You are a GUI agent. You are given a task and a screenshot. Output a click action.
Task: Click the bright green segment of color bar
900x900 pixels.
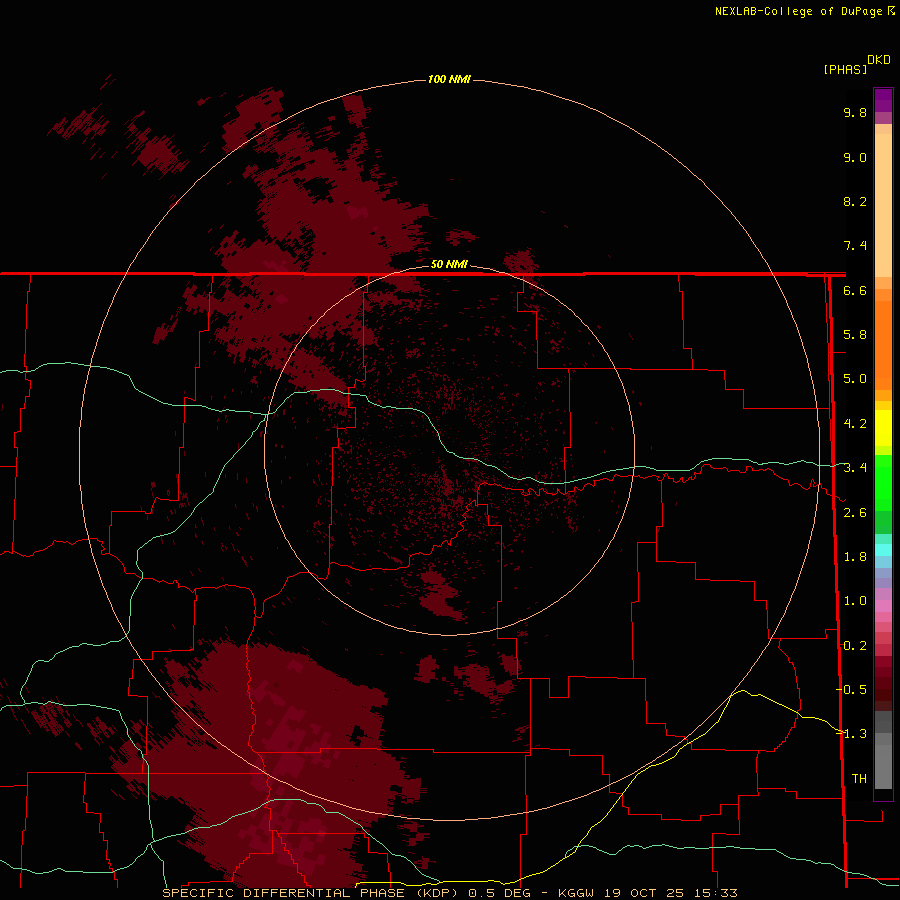pyautogui.click(x=883, y=483)
